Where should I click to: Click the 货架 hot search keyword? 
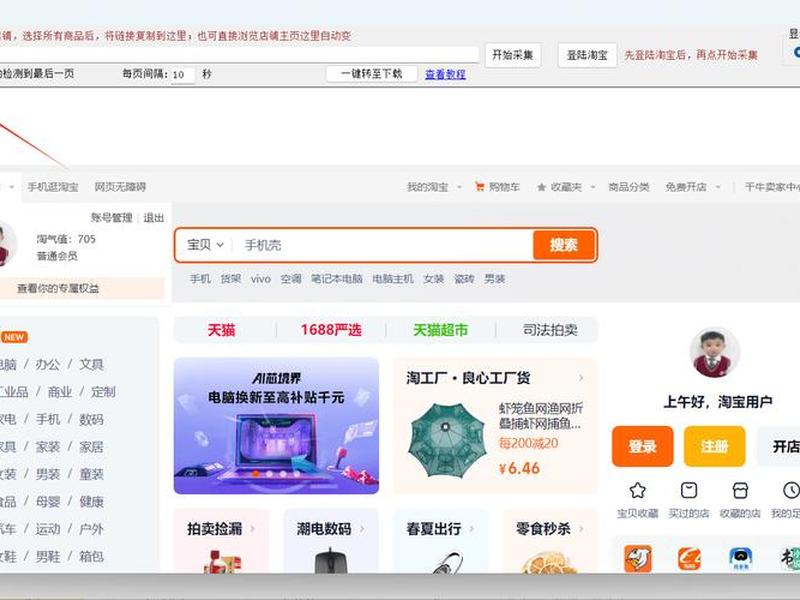click(231, 279)
